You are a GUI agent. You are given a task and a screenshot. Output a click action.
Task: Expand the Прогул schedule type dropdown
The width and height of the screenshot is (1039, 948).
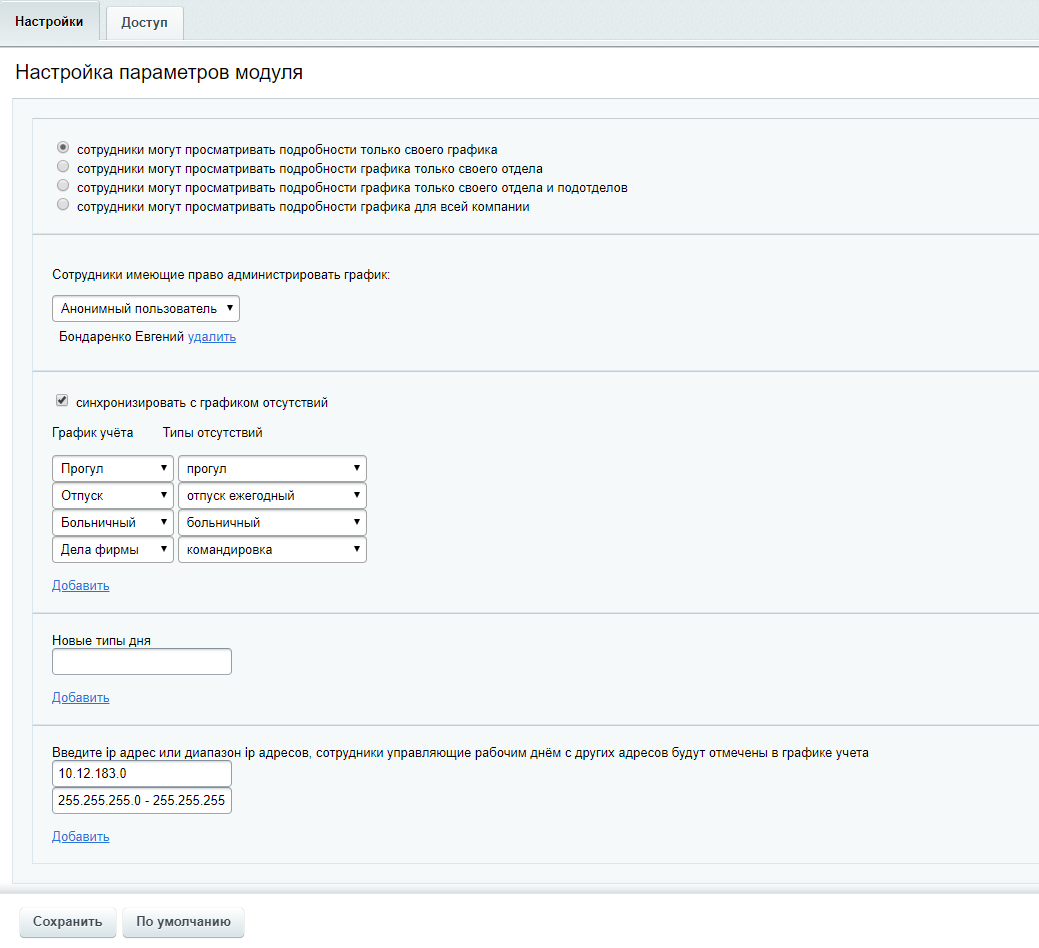(113, 468)
